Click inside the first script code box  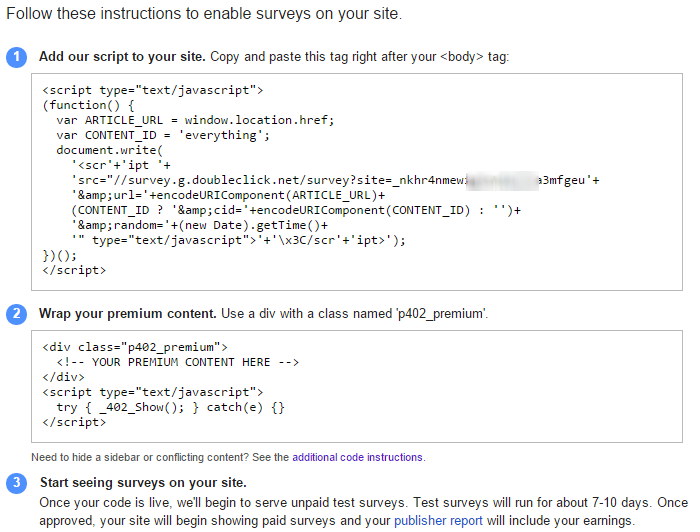(357, 182)
